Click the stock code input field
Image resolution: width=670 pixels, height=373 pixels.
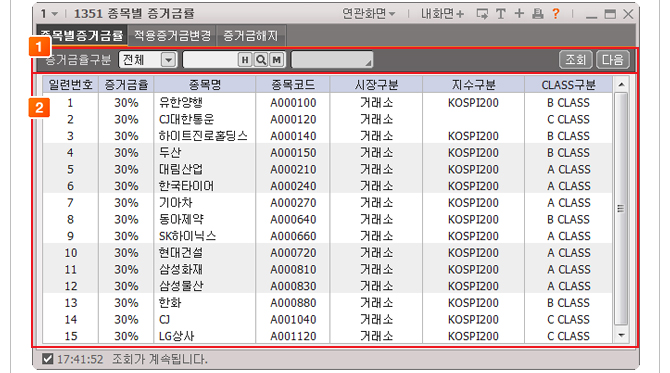click(210, 60)
